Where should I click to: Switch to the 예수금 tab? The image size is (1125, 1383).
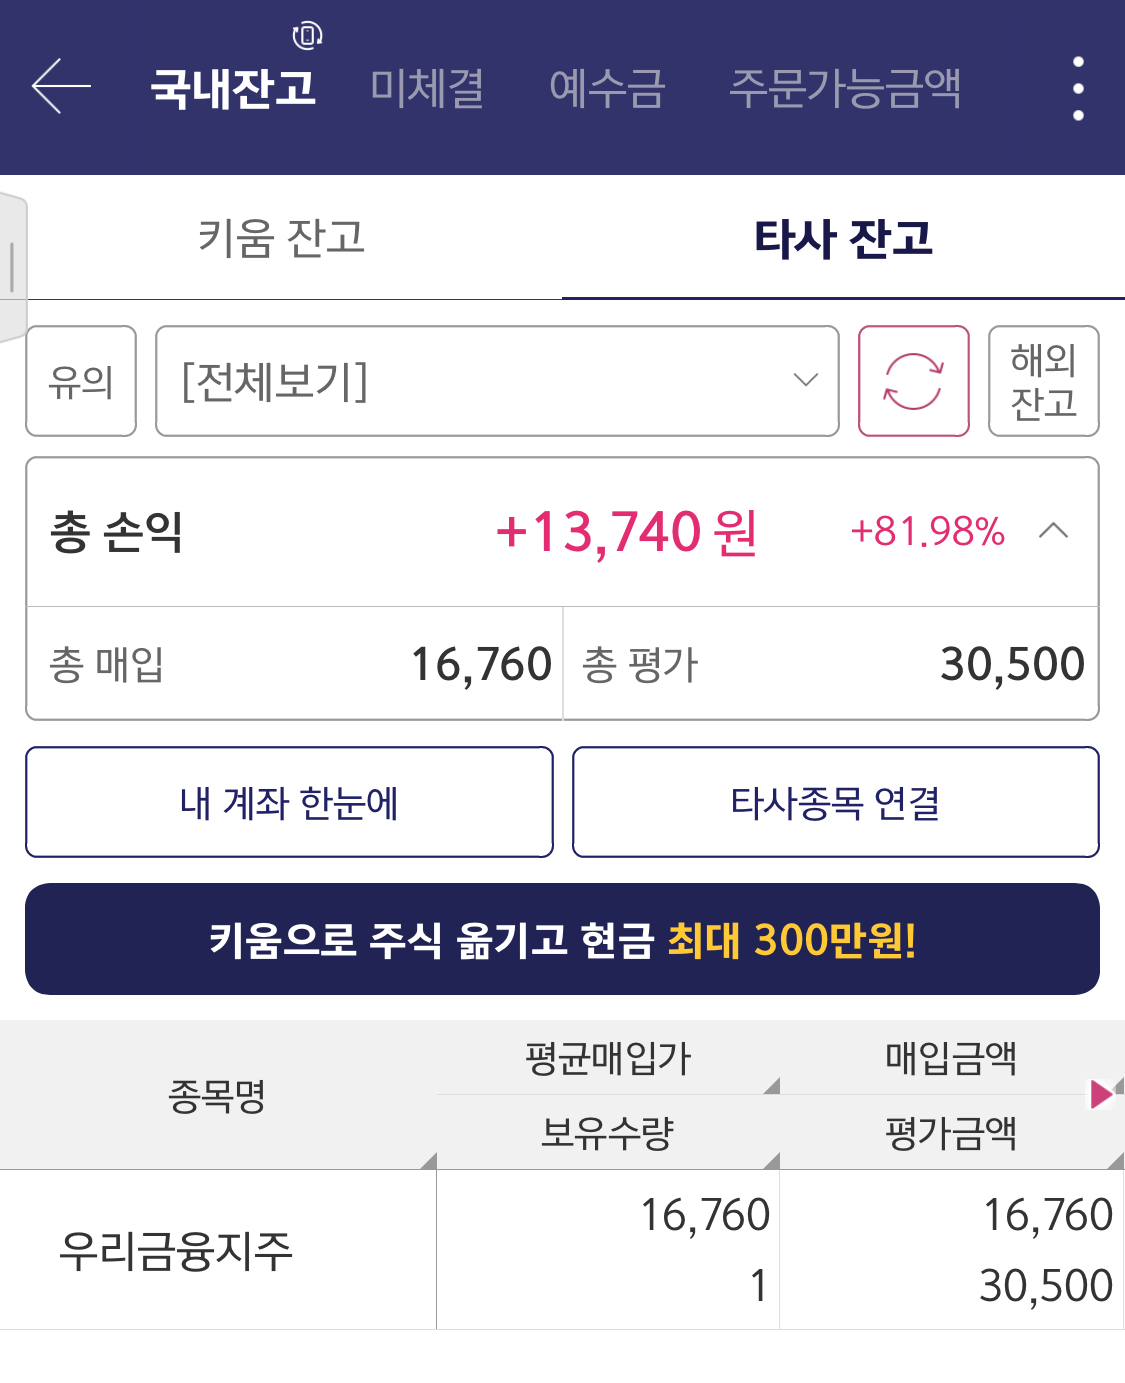tap(607, 88)
